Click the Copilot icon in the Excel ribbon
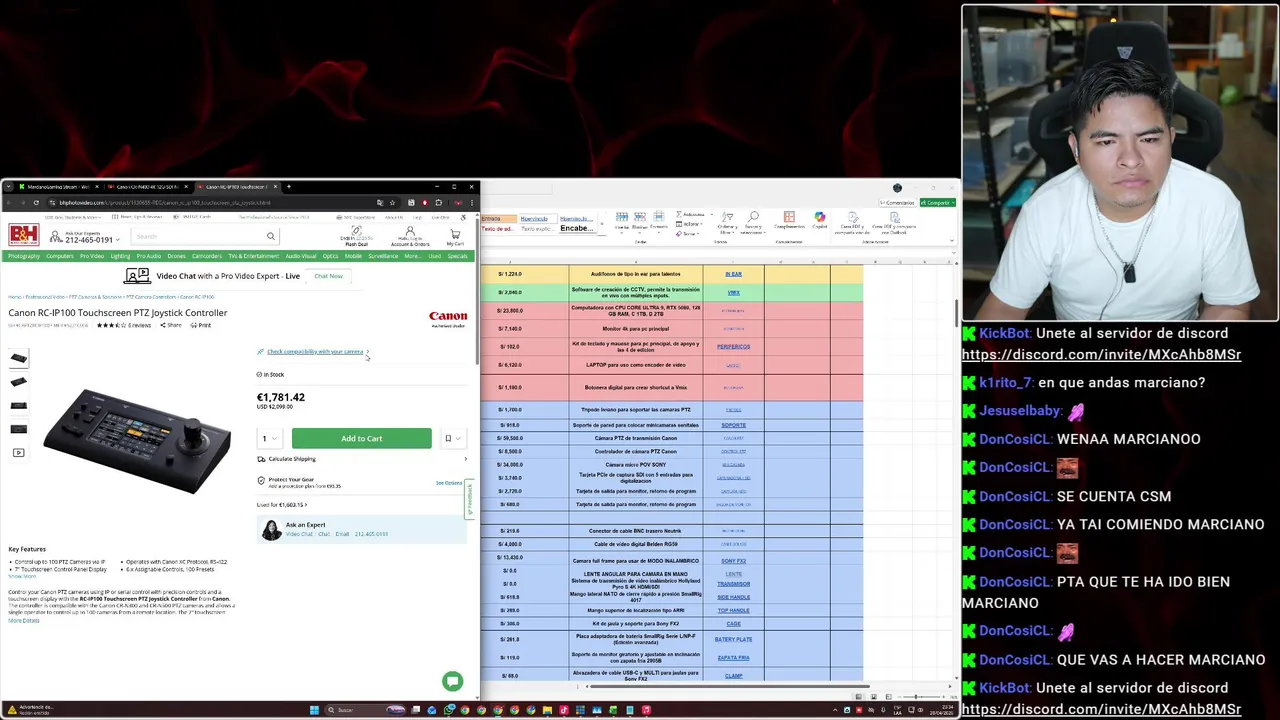1280x720 pixels. [x=820, y=218]
